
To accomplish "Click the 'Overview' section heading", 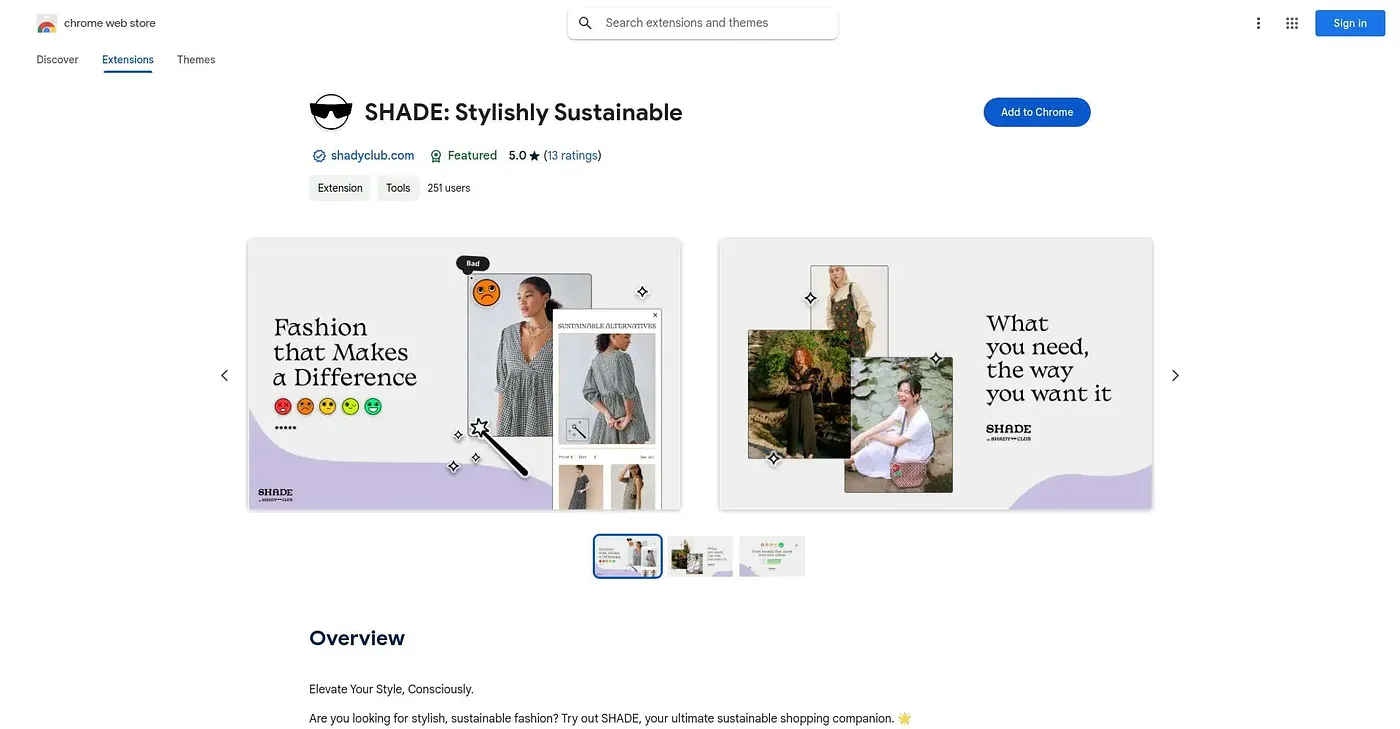I will click(357, 638).
